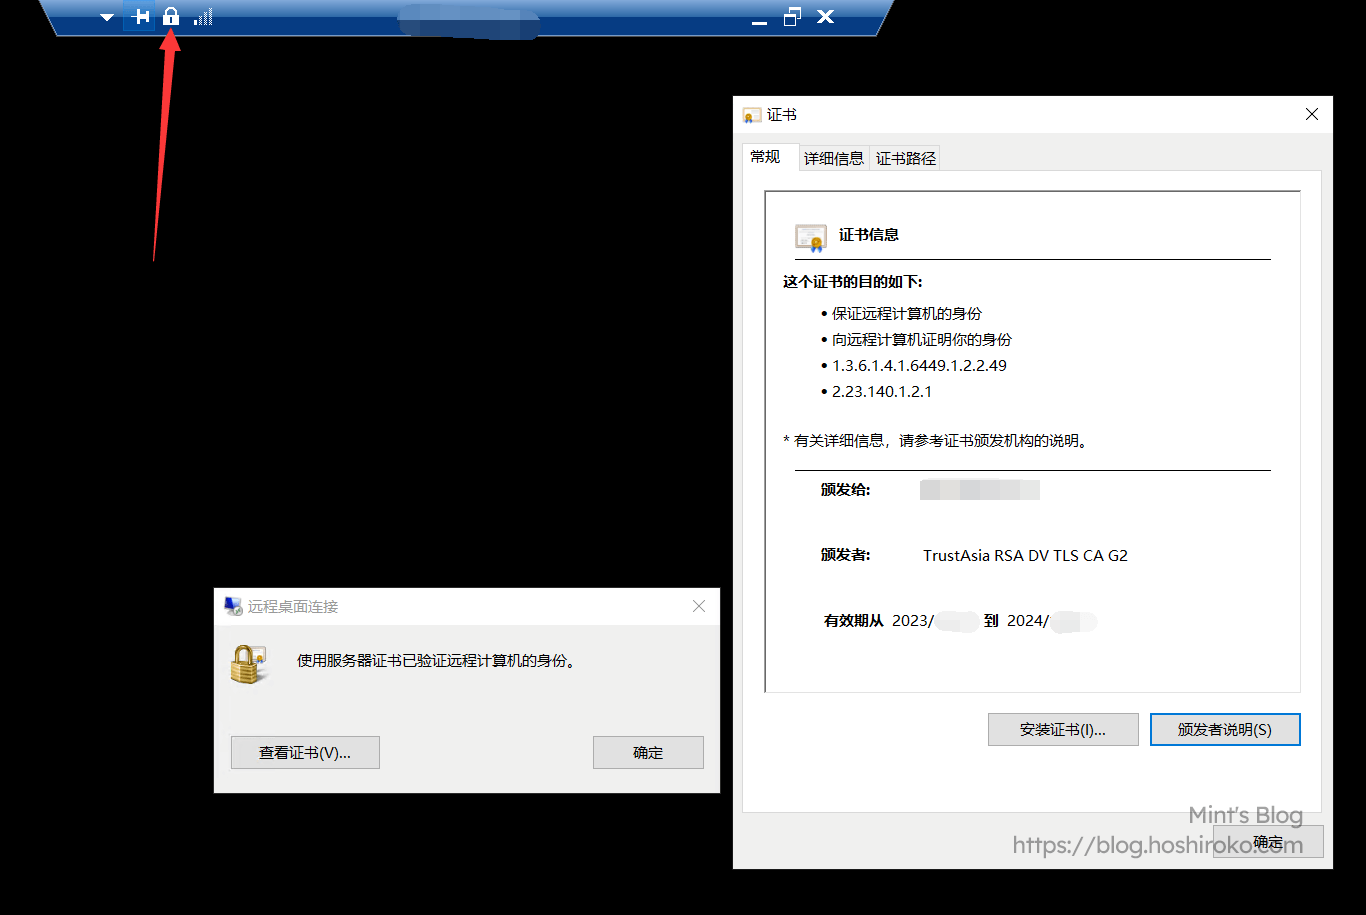The image size is (1366, 915).
Task: Check the connection signal strength icon
Action: click(x=203, y=16)
